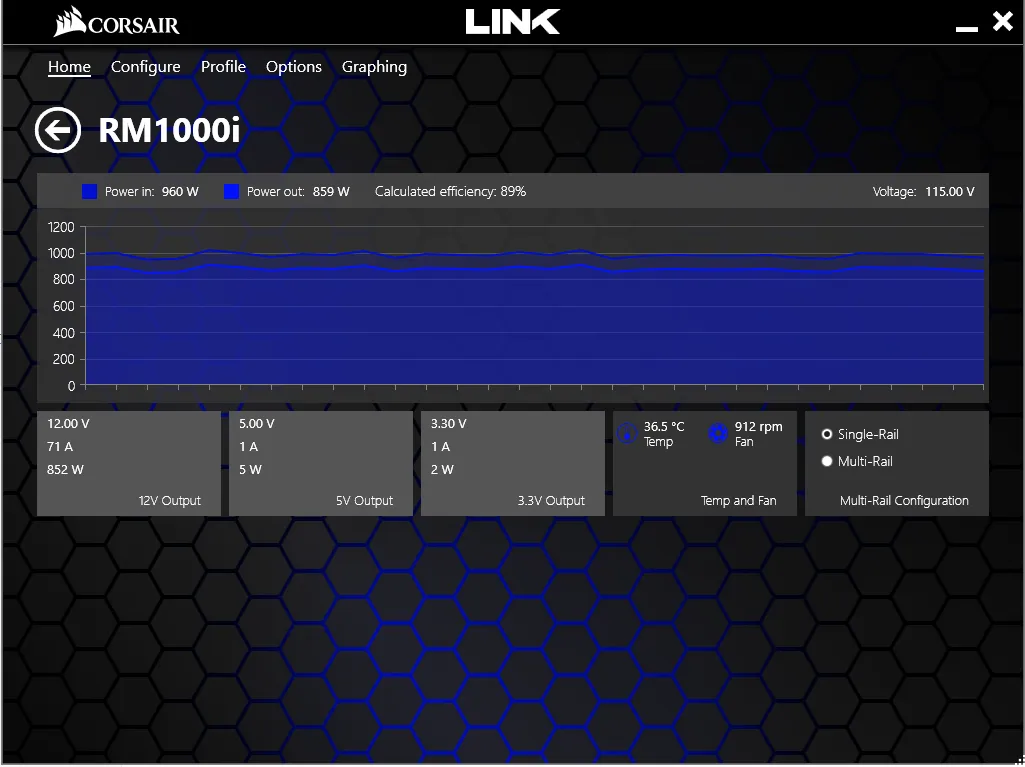Click the 5.00 V value
1025x767 pixels.
[257, 424]
